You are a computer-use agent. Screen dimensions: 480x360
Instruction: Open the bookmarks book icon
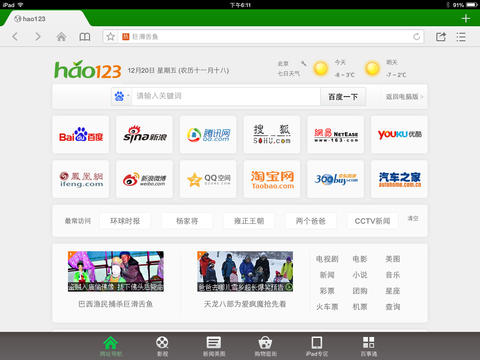click(85, 36)
